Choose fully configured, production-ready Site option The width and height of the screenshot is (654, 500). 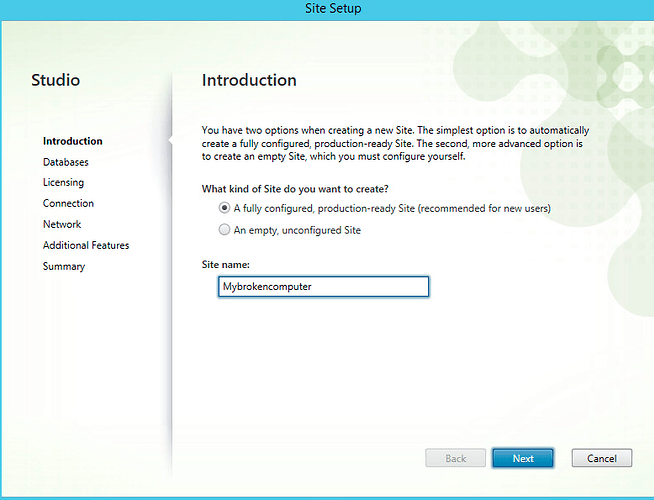pyautogui.click(x=224, y=209)
